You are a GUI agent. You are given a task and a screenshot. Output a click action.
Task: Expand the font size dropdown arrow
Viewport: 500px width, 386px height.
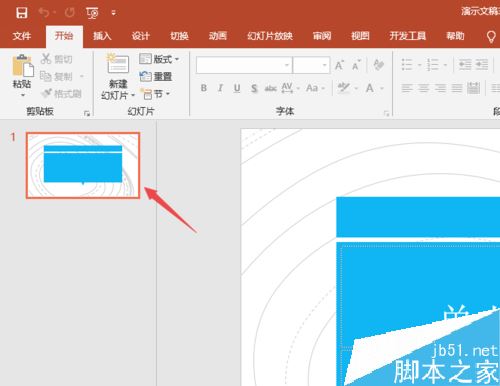[325, 65]
